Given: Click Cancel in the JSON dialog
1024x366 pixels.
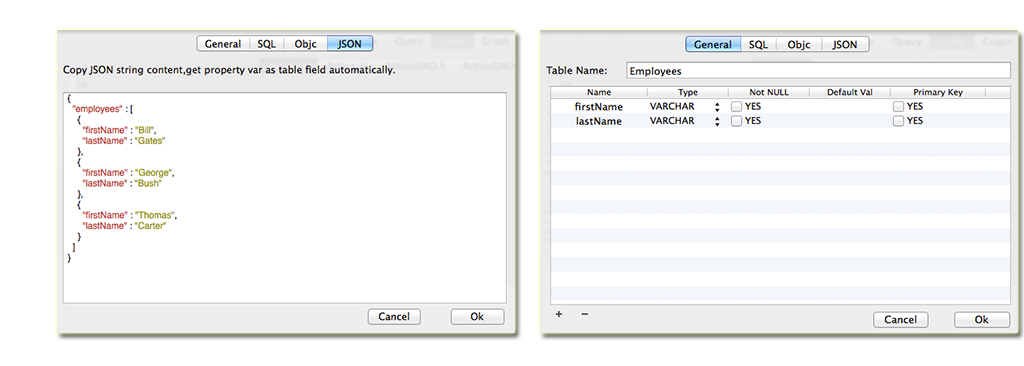Looking at the screenshot, I should pyautogui.click(x=394, y=316).
